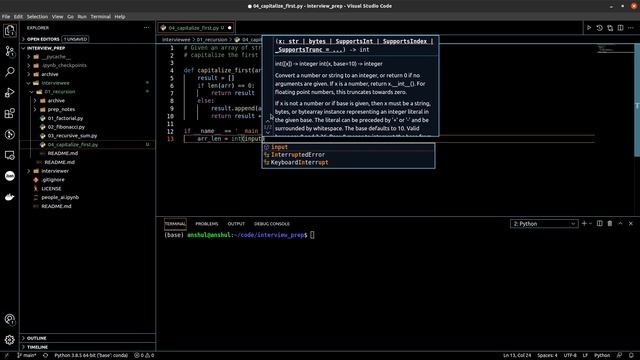Choose the KeyboardInterrupt suggestion
This screenshot has height=360, width=640.
click(348, 162)
